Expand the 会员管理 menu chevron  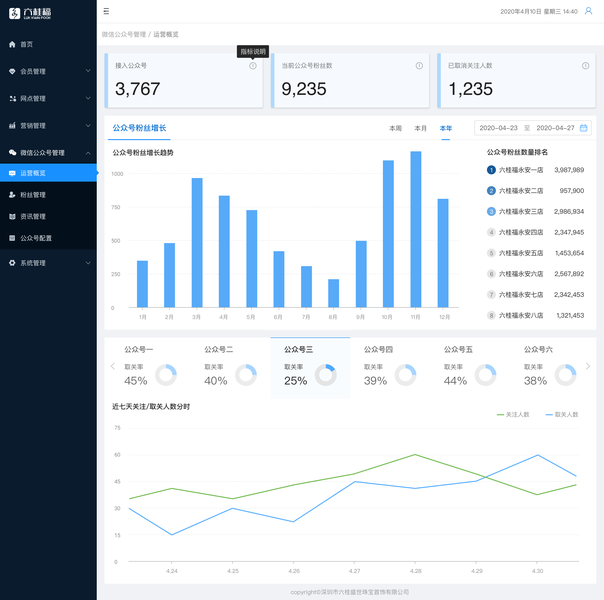(88, 71)
